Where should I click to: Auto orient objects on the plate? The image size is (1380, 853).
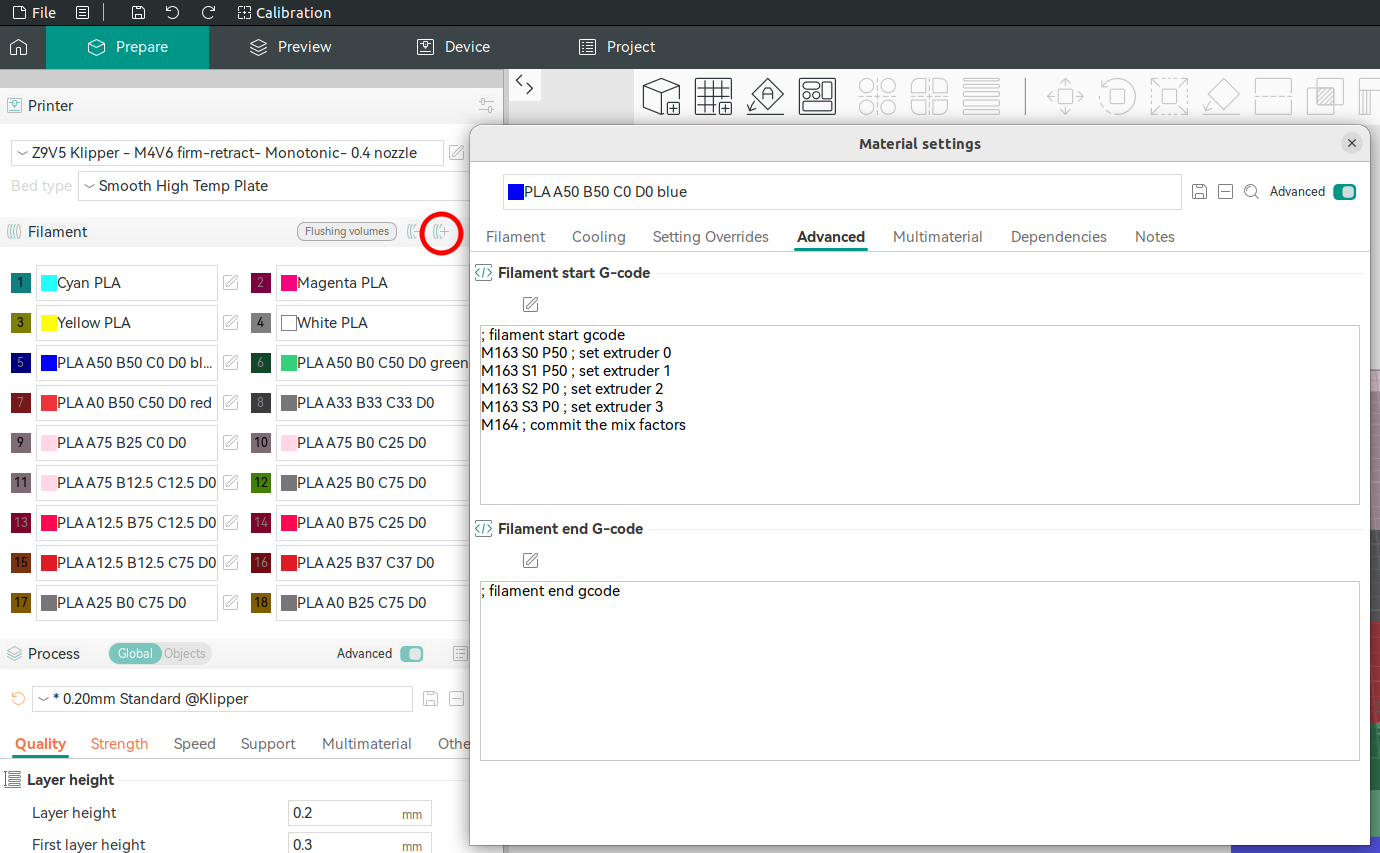tap(766, 97)
